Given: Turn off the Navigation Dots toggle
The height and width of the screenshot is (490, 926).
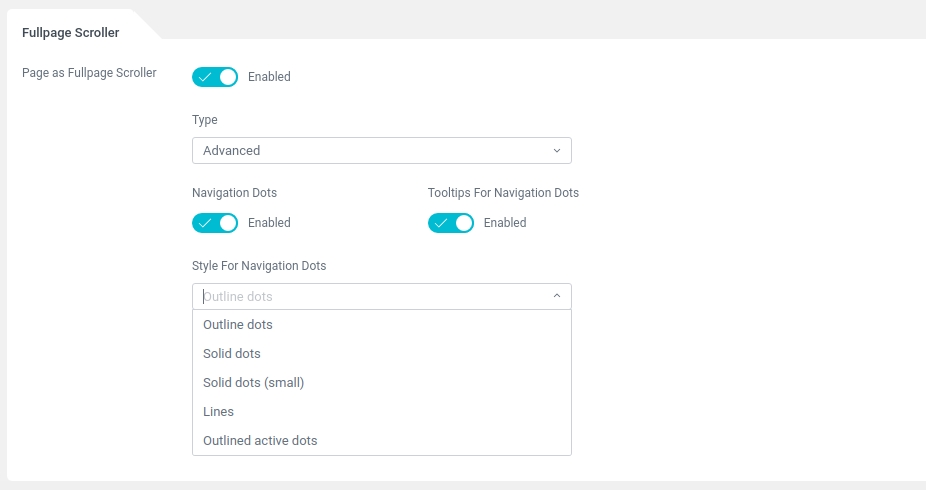Looking at the screenshot, I should pos(215,223).
